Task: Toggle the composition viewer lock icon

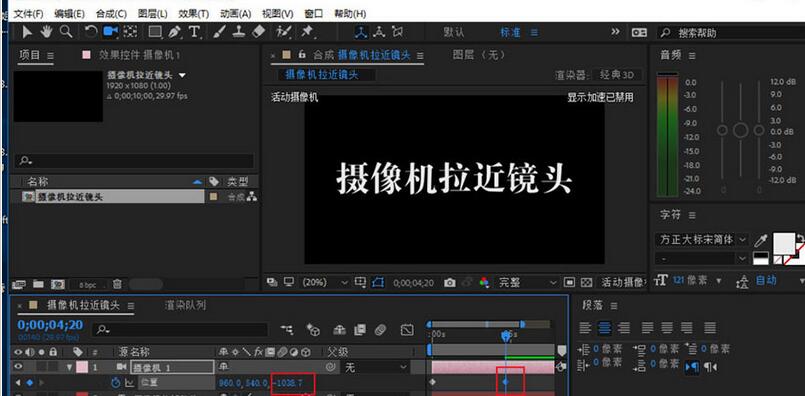Action: click(x=302, y=54)
